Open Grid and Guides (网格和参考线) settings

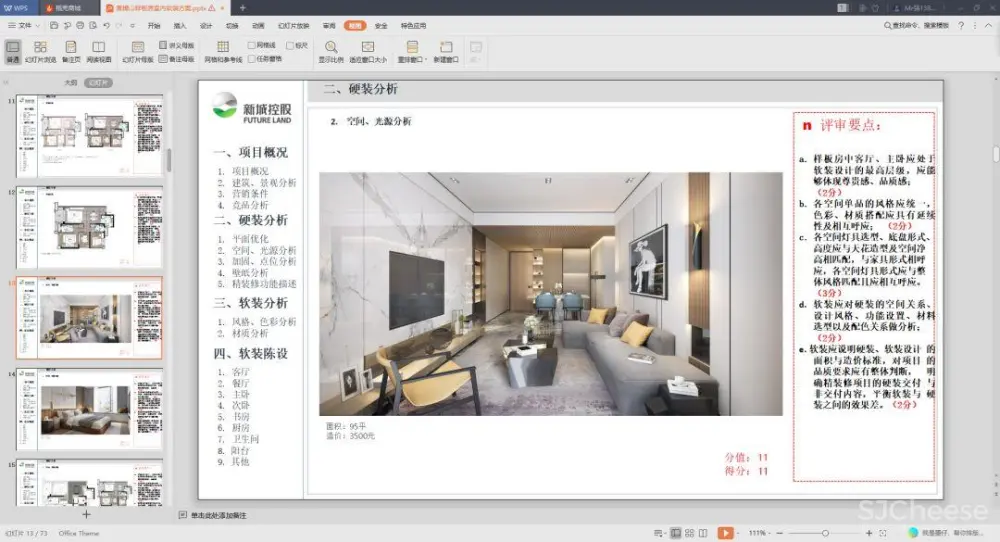tap(223, 51)
